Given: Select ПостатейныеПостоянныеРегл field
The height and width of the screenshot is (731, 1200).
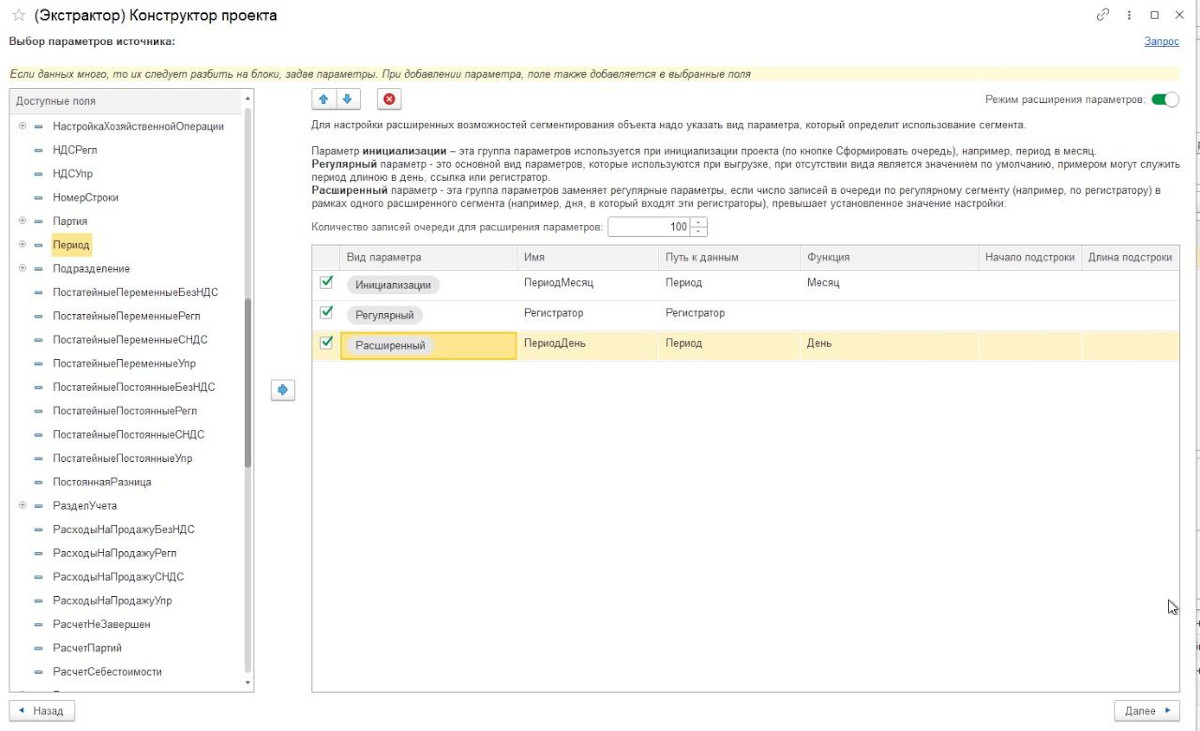Looking at the screenshot, I should click(x=125, y=411).
